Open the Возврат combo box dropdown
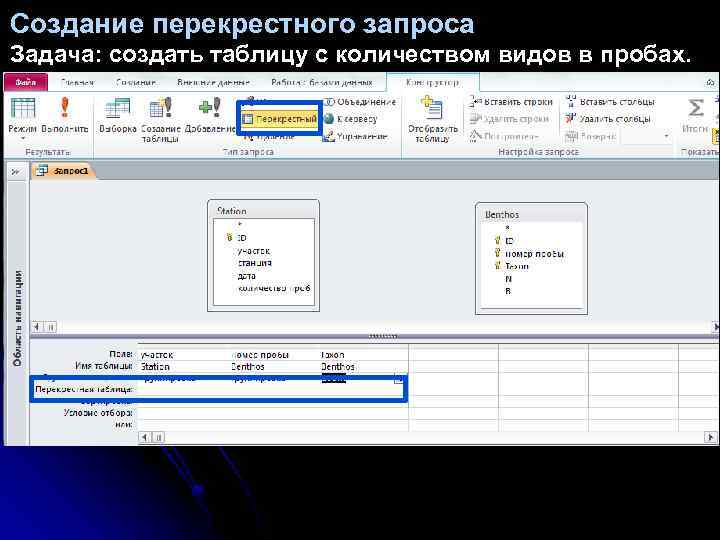Viewport: 720px width, 540px height. 666,136
